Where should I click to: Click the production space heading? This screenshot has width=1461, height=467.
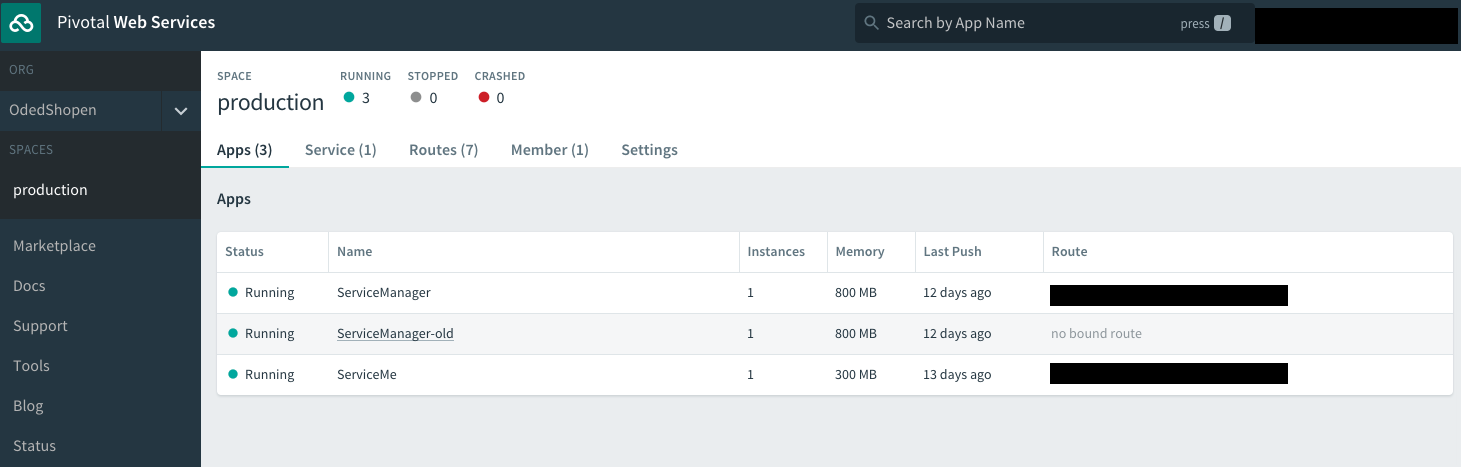[x=270, y=102]
